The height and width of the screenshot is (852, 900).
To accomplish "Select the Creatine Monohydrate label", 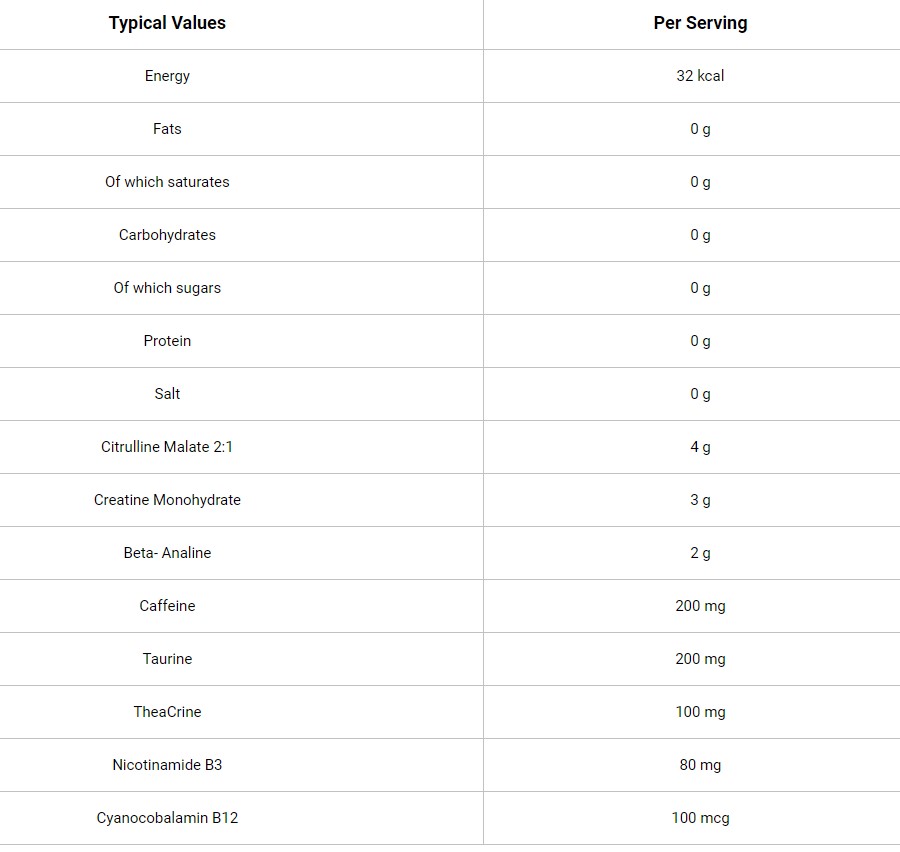I will tap(167, 500).
